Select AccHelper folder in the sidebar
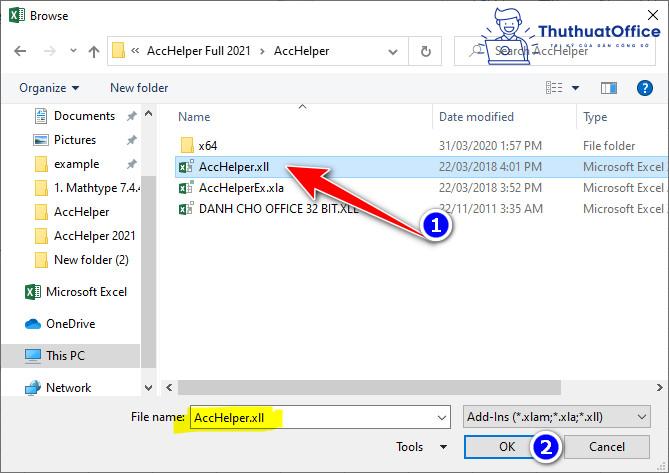 (81, 212)
